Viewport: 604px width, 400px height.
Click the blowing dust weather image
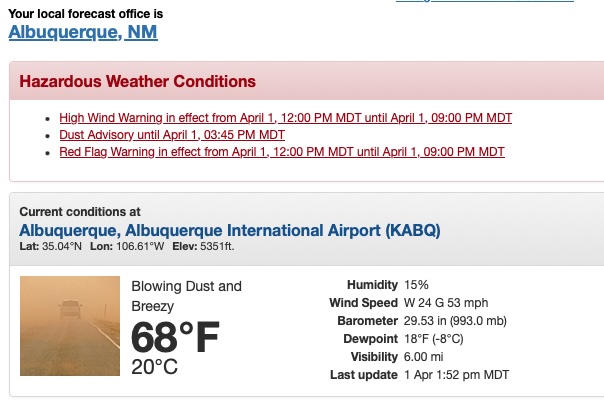[70, 325]
